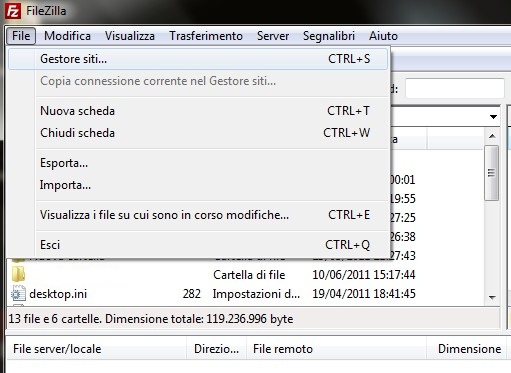Image resolution: width=511 pixels, height=373 pixels.
Task: Click the file list vertical scrollbar thumb
Action: click(x=491, y=173)
